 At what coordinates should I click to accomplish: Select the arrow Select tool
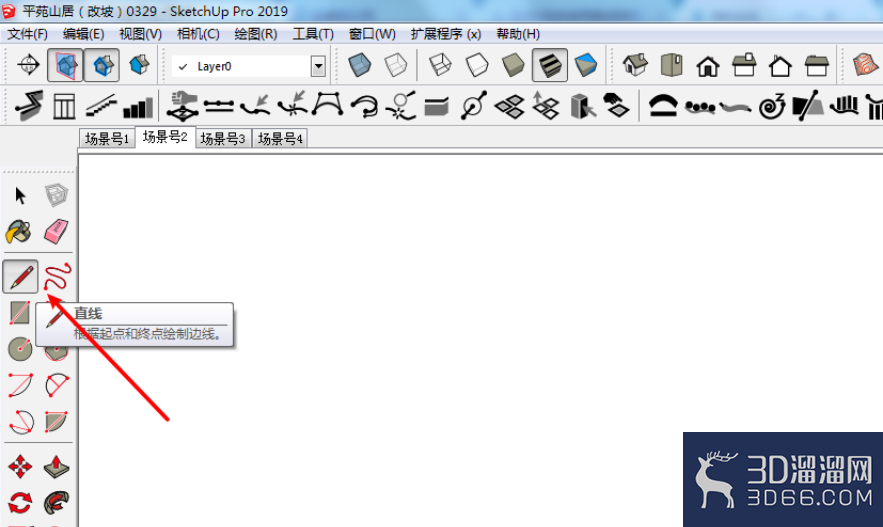click(x=20, y=195)
